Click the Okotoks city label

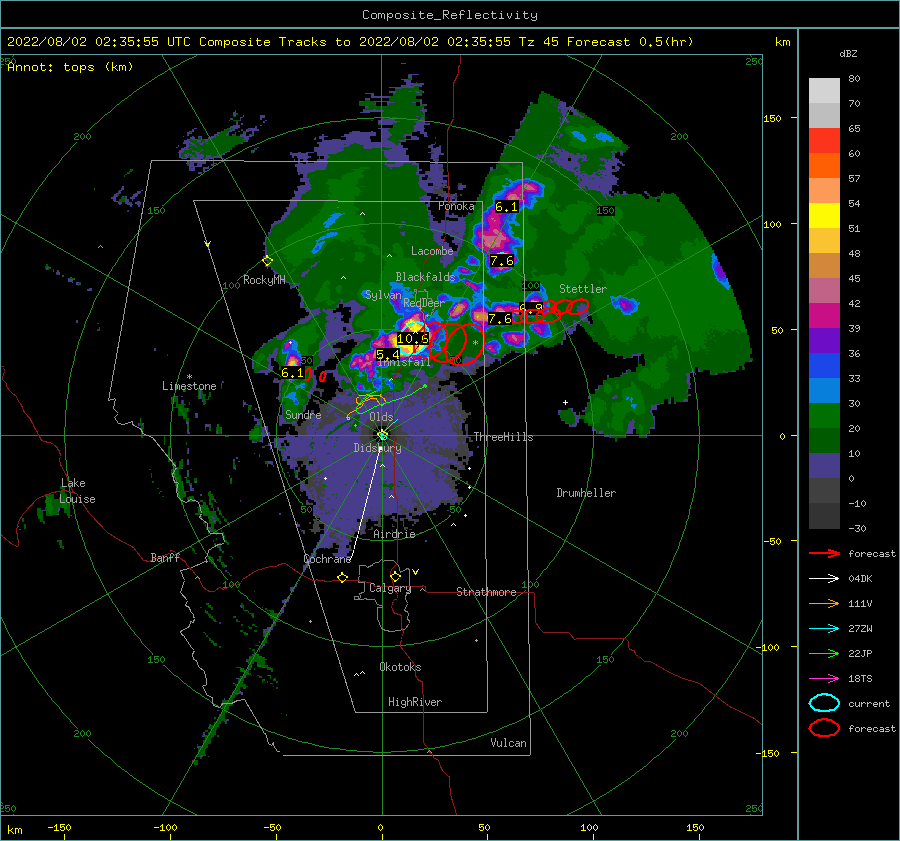[400, 667]
